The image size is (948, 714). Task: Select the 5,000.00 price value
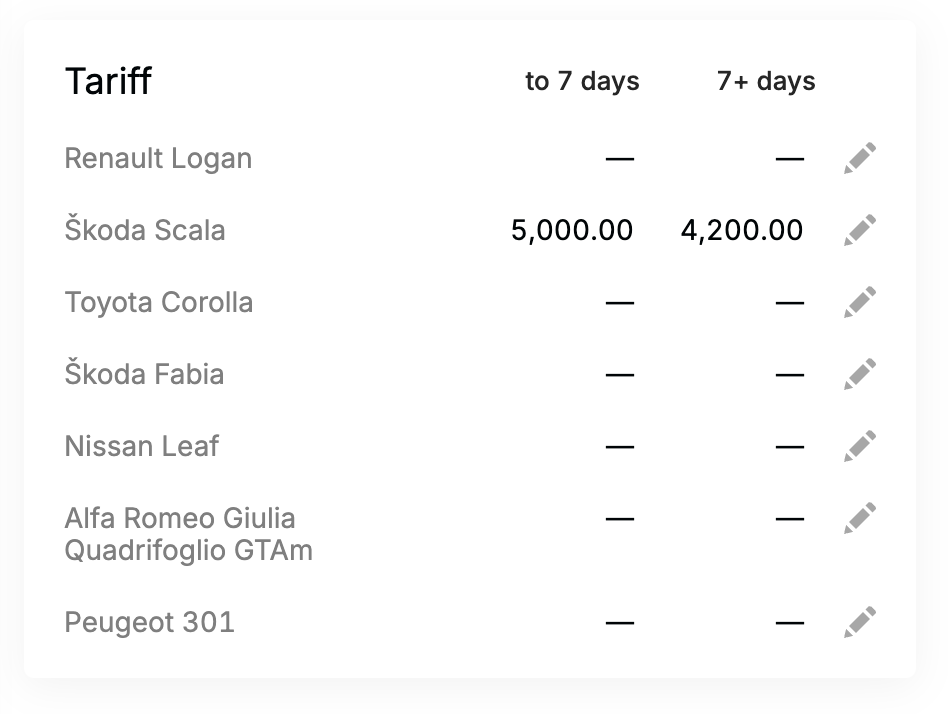click(x=572, y=230)
